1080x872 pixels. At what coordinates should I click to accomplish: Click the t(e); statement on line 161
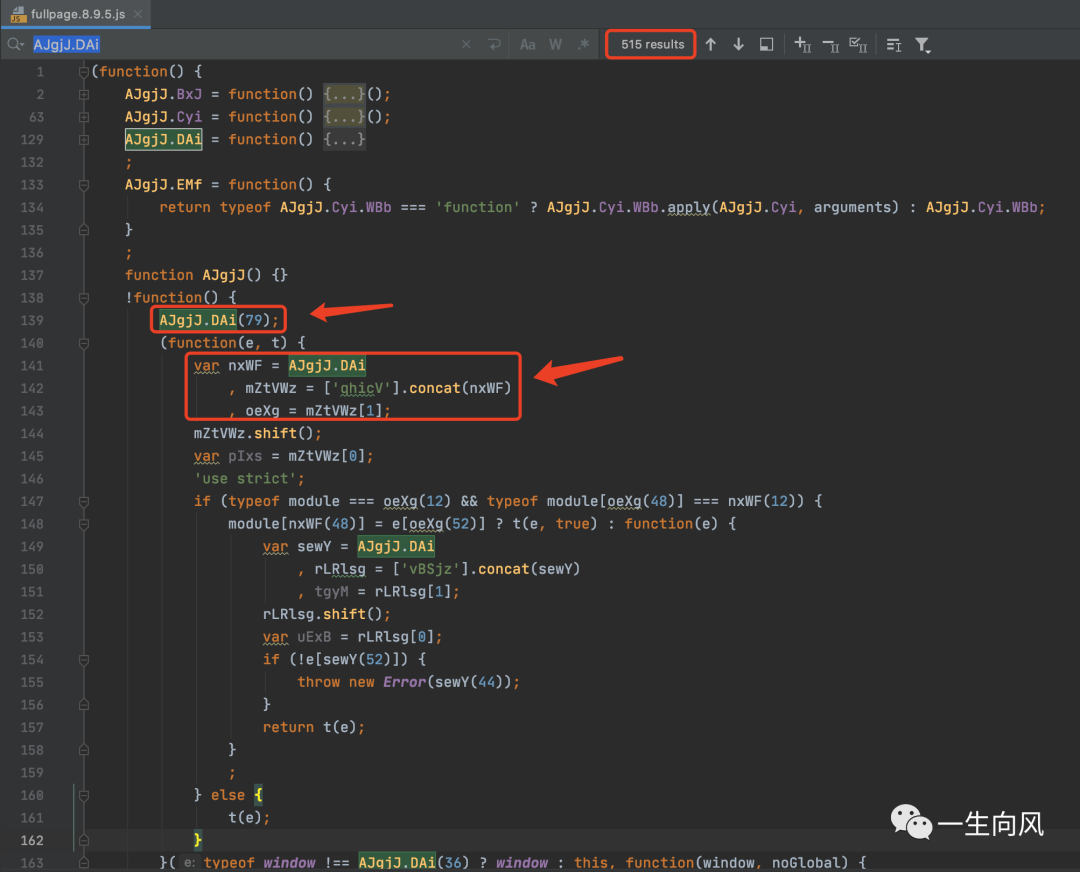click(x=249, y=818)
